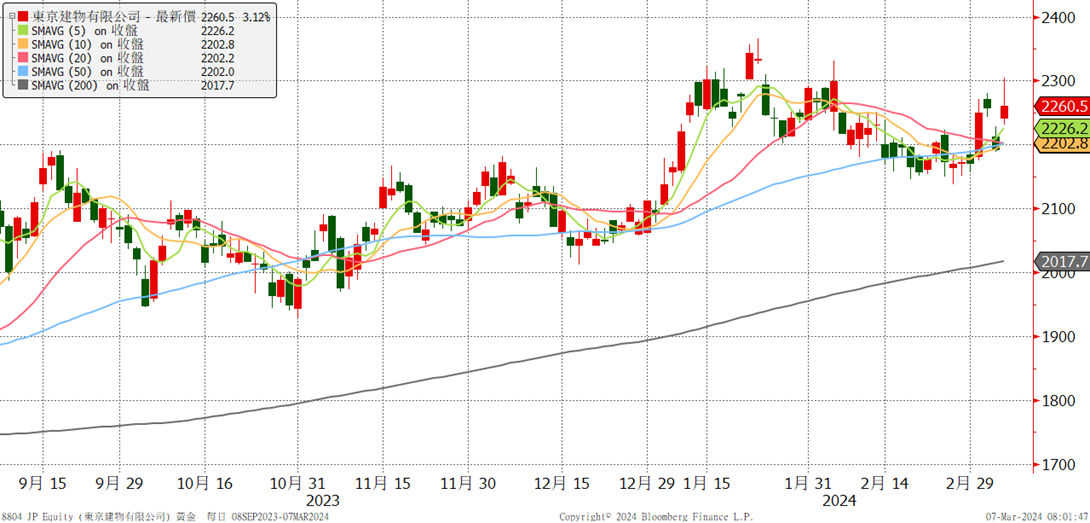Click the 10月 16 date label
The image size is (1090, 523).
(x=206, y=483)
